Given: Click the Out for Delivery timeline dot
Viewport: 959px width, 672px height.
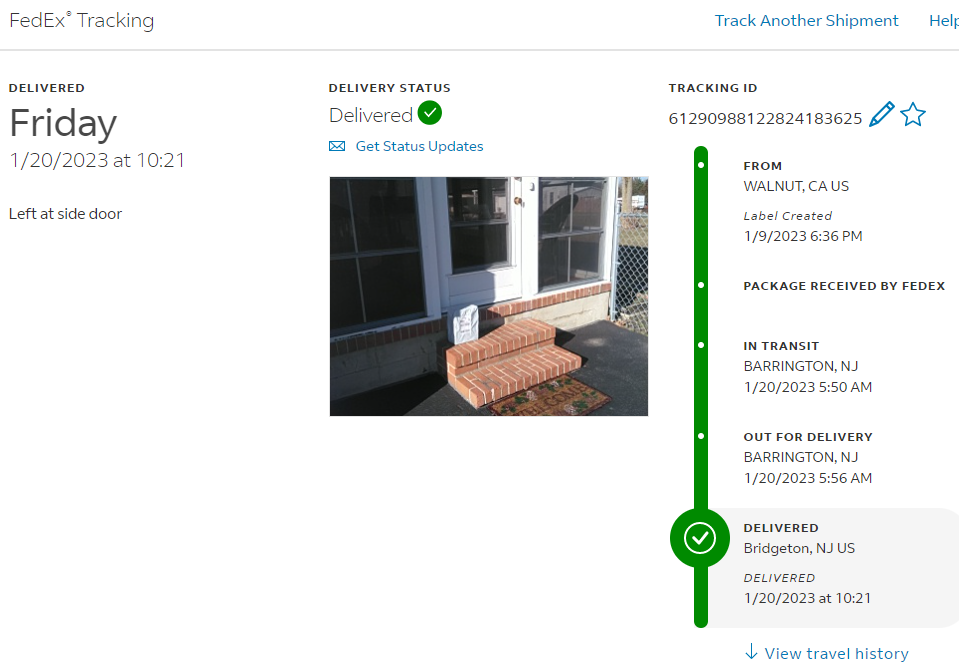Looking at the screenshot, I should 701,436.
